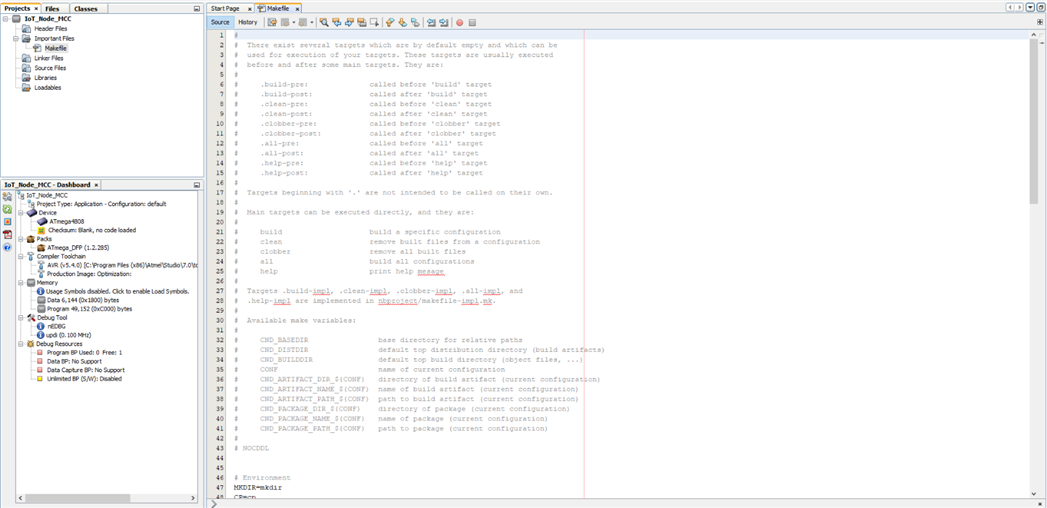The image size is (1047, 508).
Task: Click the PDF datasheet icon in Dashboard sidebar
Action: pyautogui.click(x=7, y=234)
